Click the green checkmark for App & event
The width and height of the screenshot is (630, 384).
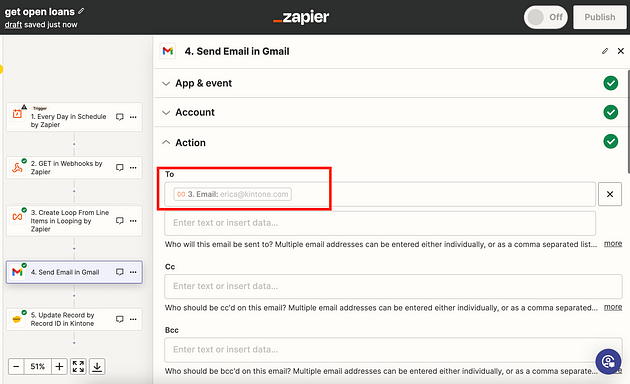(x=611, y=83)
